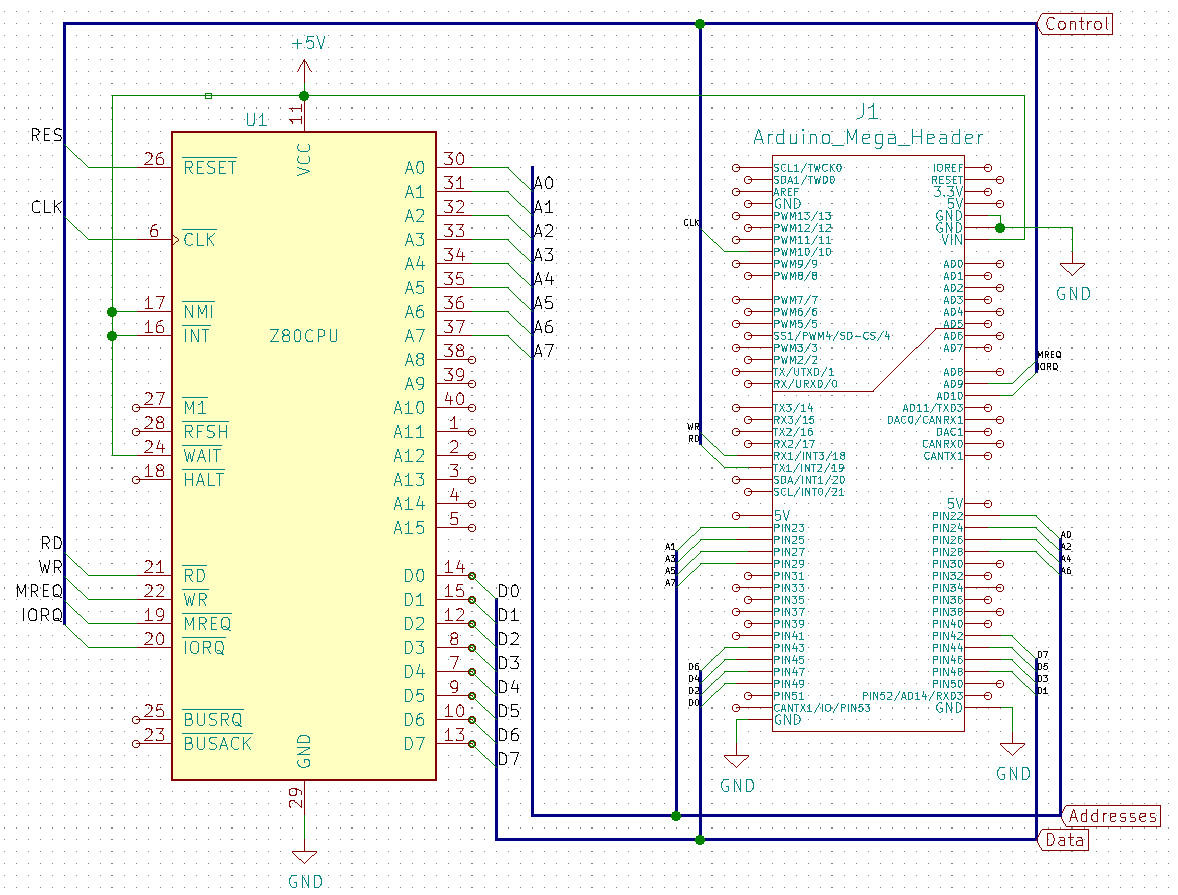Click the +5V power symbol arrow

click(x=304, y=68)
